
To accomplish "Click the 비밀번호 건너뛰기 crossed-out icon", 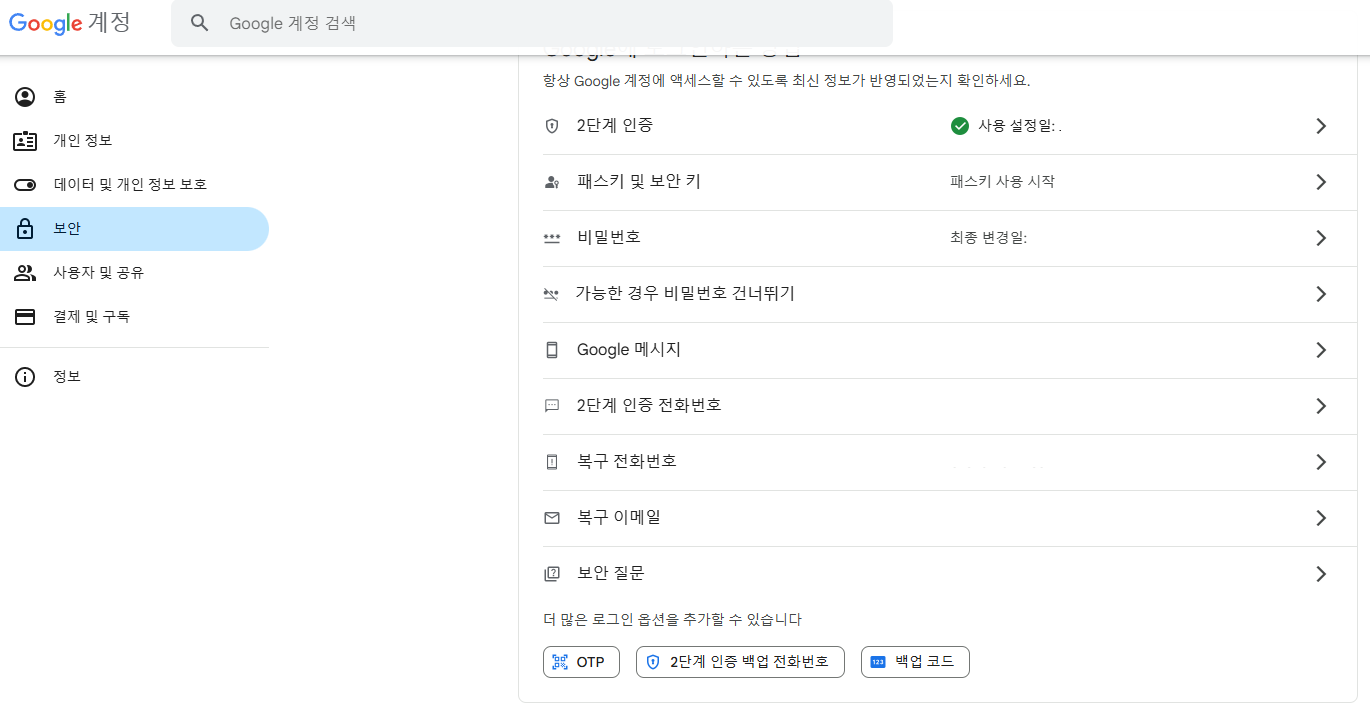I will coord(551,294).
